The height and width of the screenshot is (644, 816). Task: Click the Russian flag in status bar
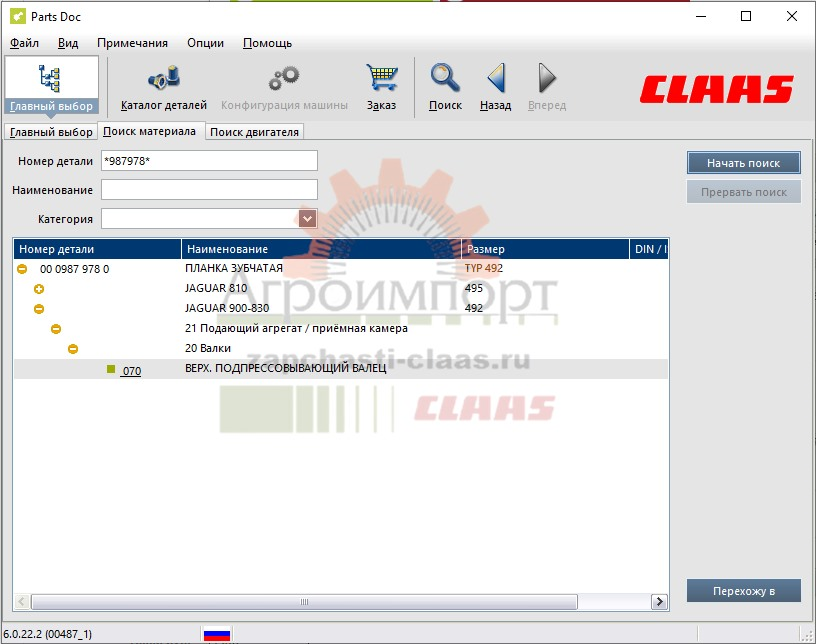217,634
